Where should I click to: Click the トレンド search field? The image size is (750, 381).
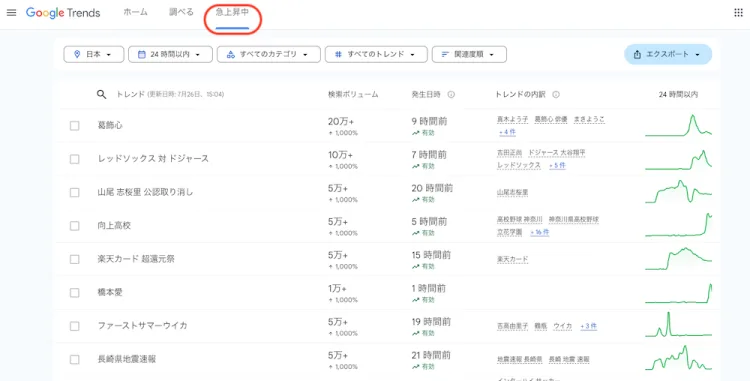(x=170, y=95)
